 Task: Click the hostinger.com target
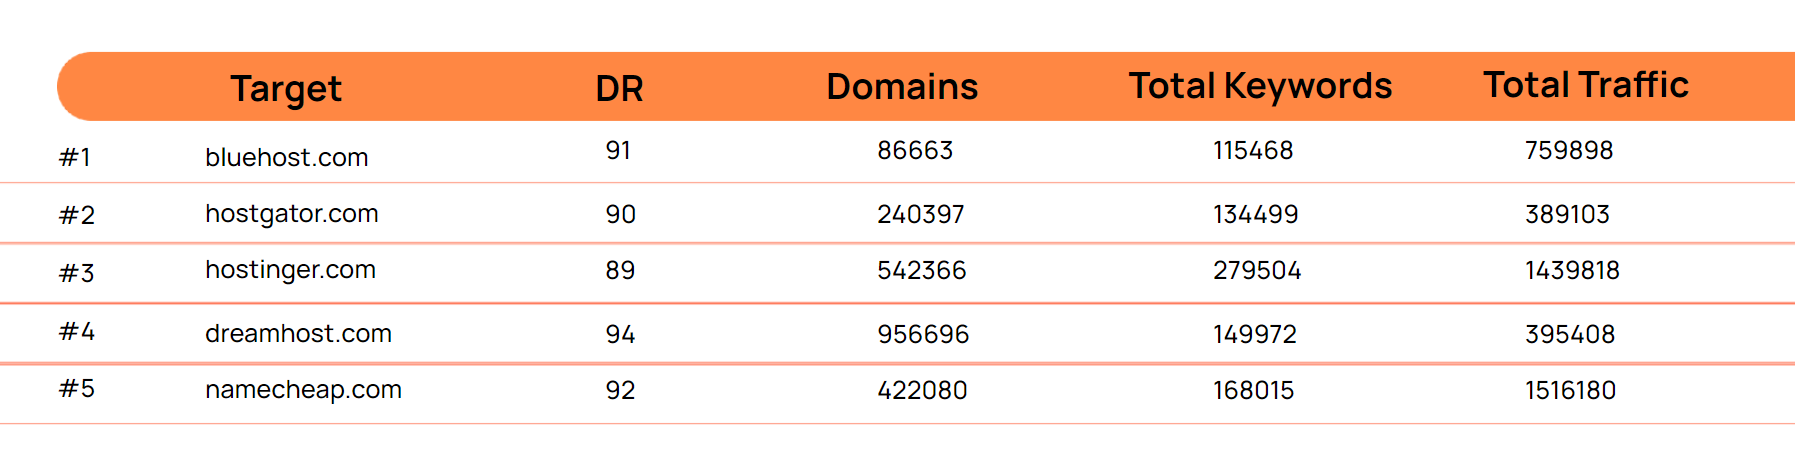coord(290,269)
